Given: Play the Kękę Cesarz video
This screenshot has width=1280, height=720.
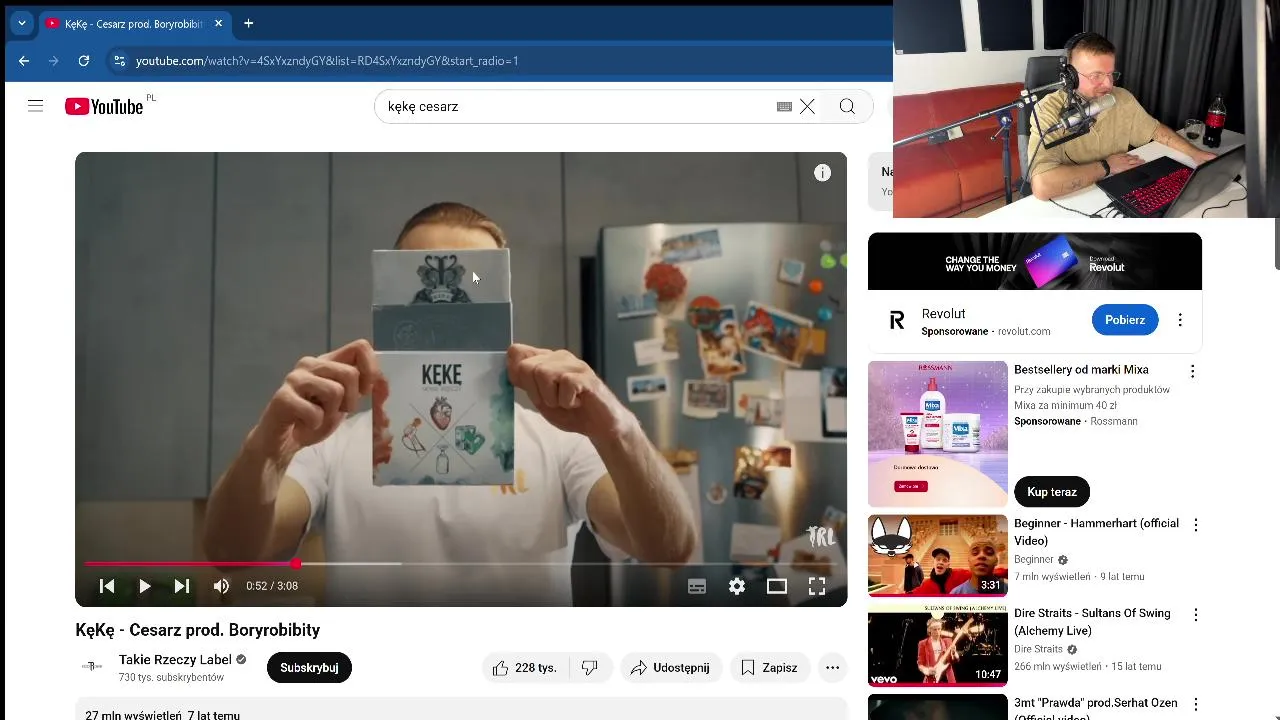Looking at the screenshot, I should (144, 586).
